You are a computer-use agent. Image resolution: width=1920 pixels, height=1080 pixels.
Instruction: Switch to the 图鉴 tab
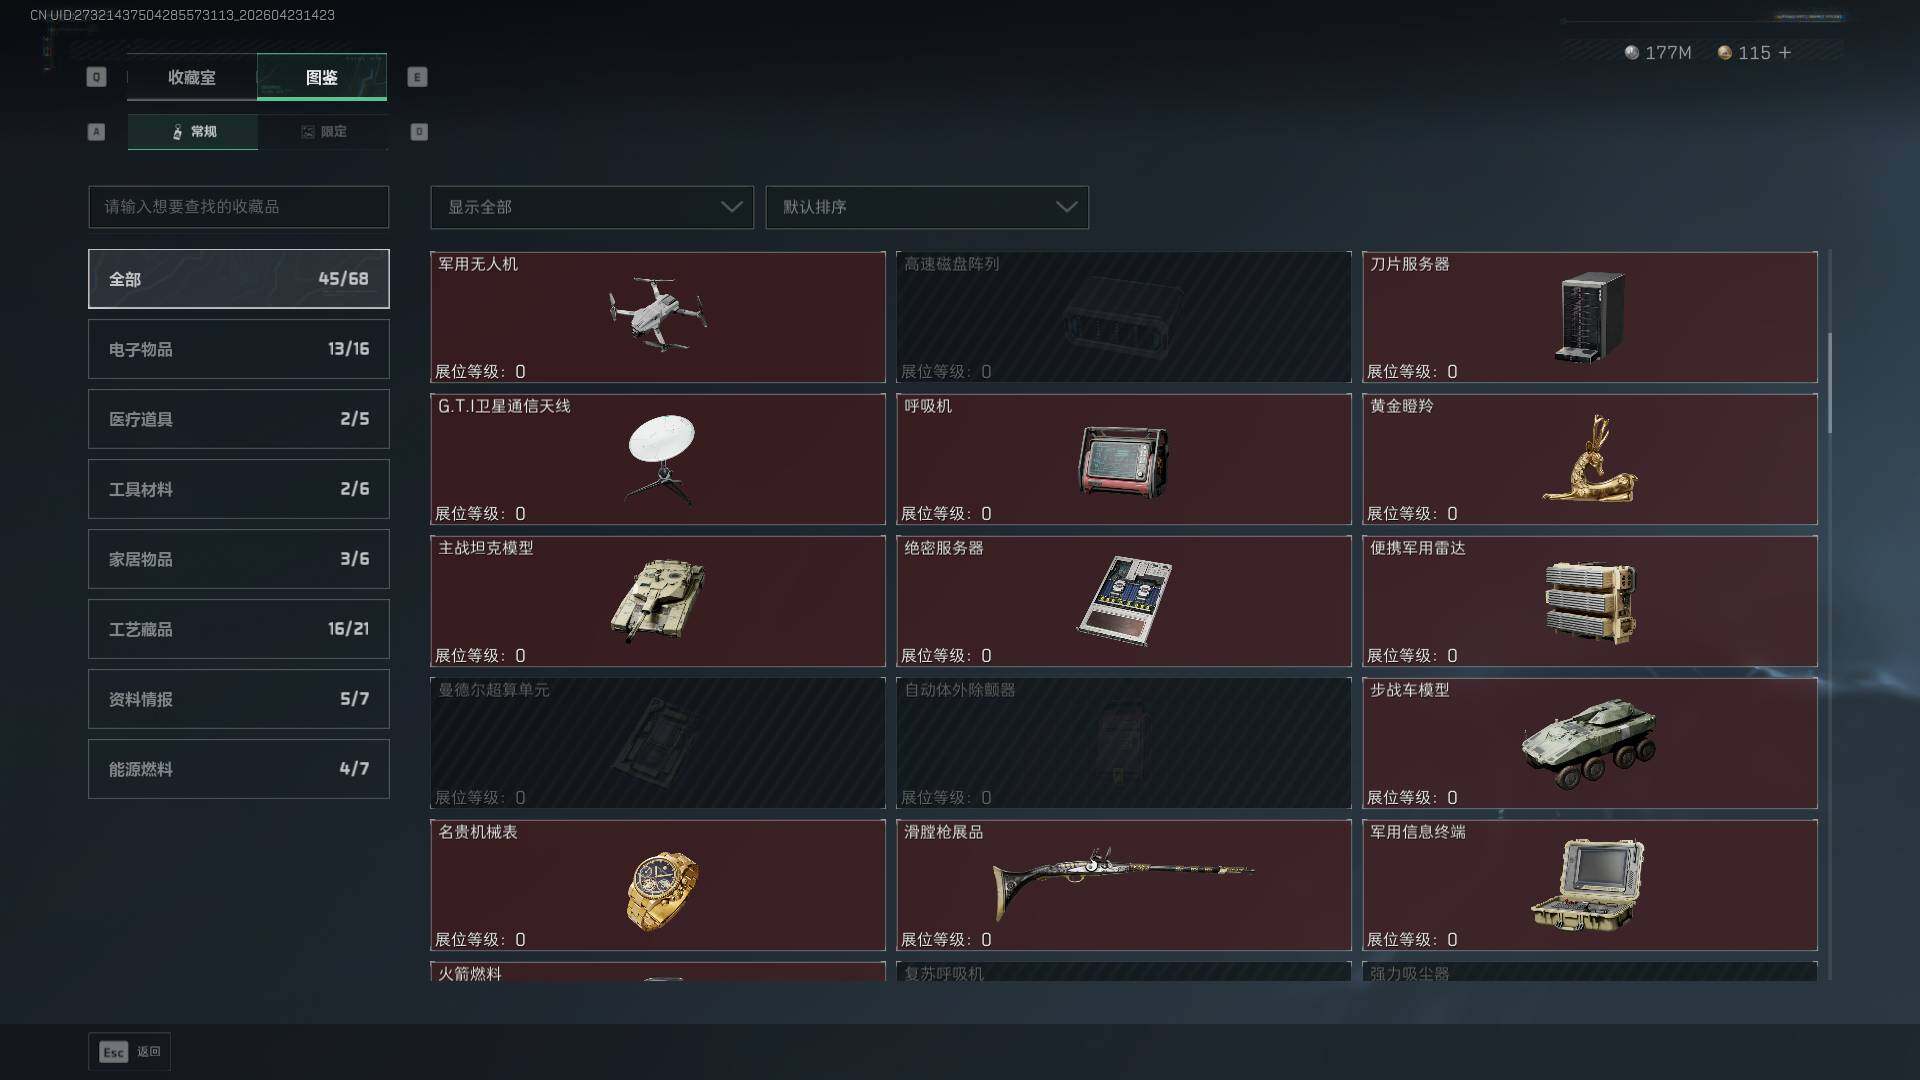point(322,77)
